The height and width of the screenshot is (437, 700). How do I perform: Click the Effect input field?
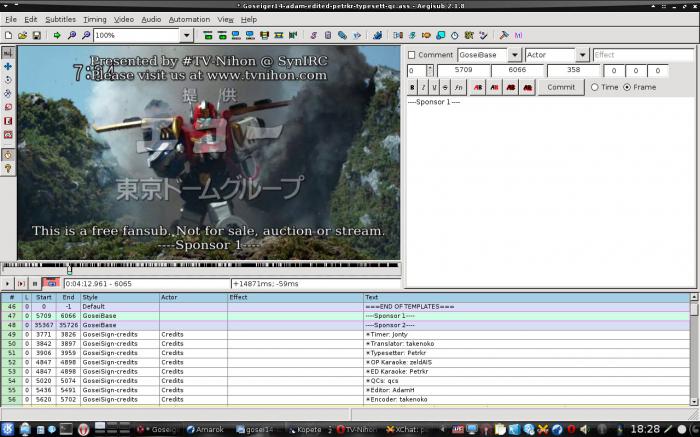coord(643,55)
